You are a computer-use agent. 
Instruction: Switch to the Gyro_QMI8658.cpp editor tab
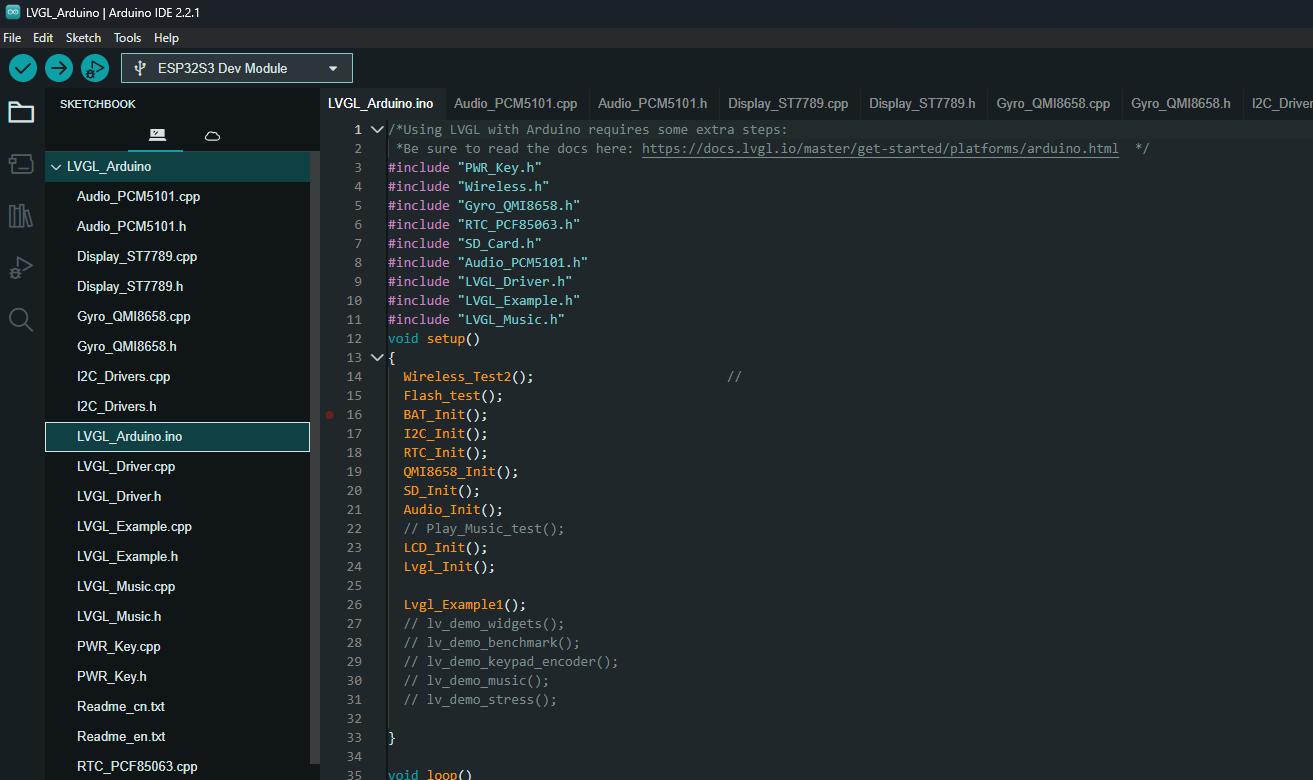pos(1053,103)
